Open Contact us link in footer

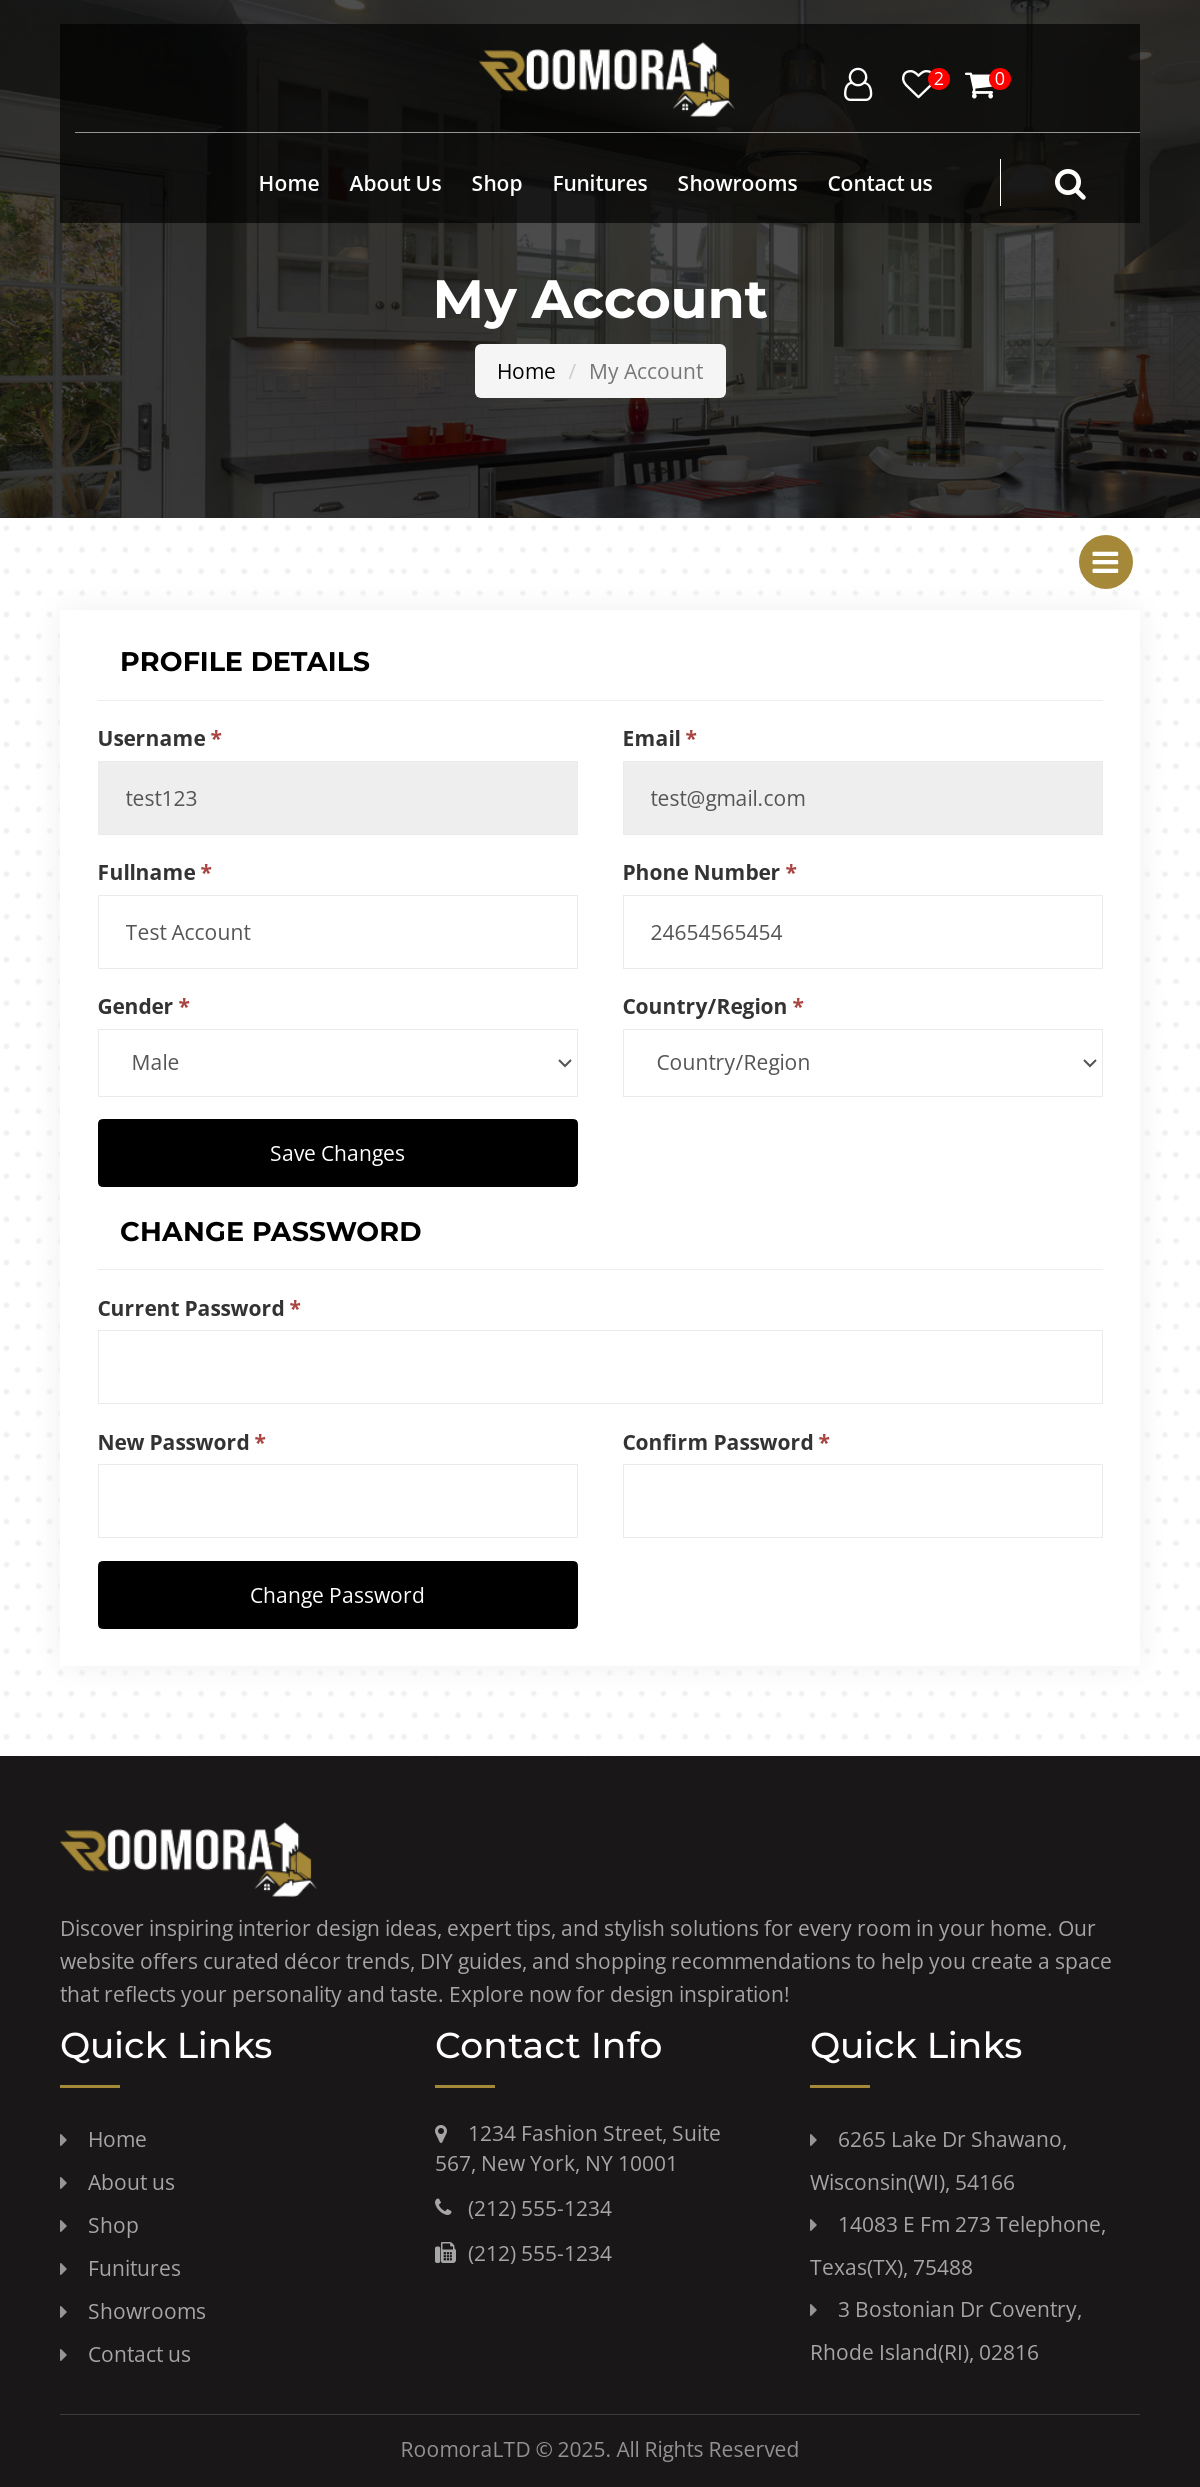pyautogui.click(x=139, y=2354)
